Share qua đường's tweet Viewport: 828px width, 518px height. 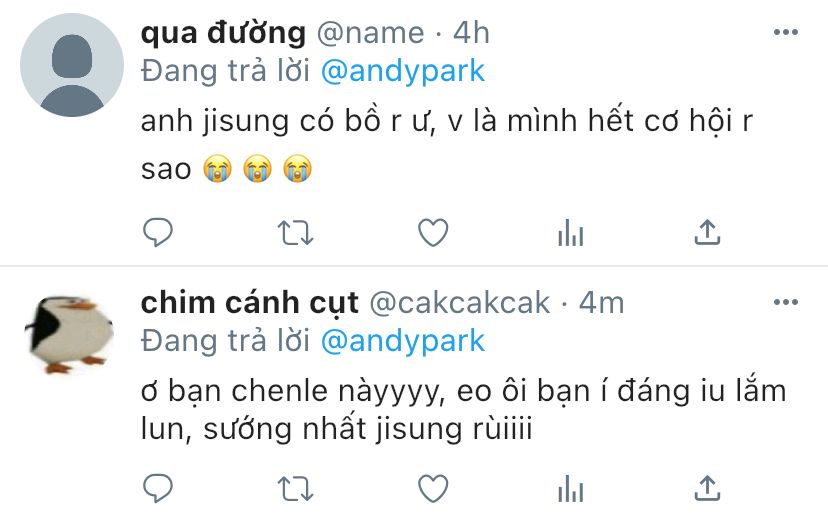click(x=707, y=232)
